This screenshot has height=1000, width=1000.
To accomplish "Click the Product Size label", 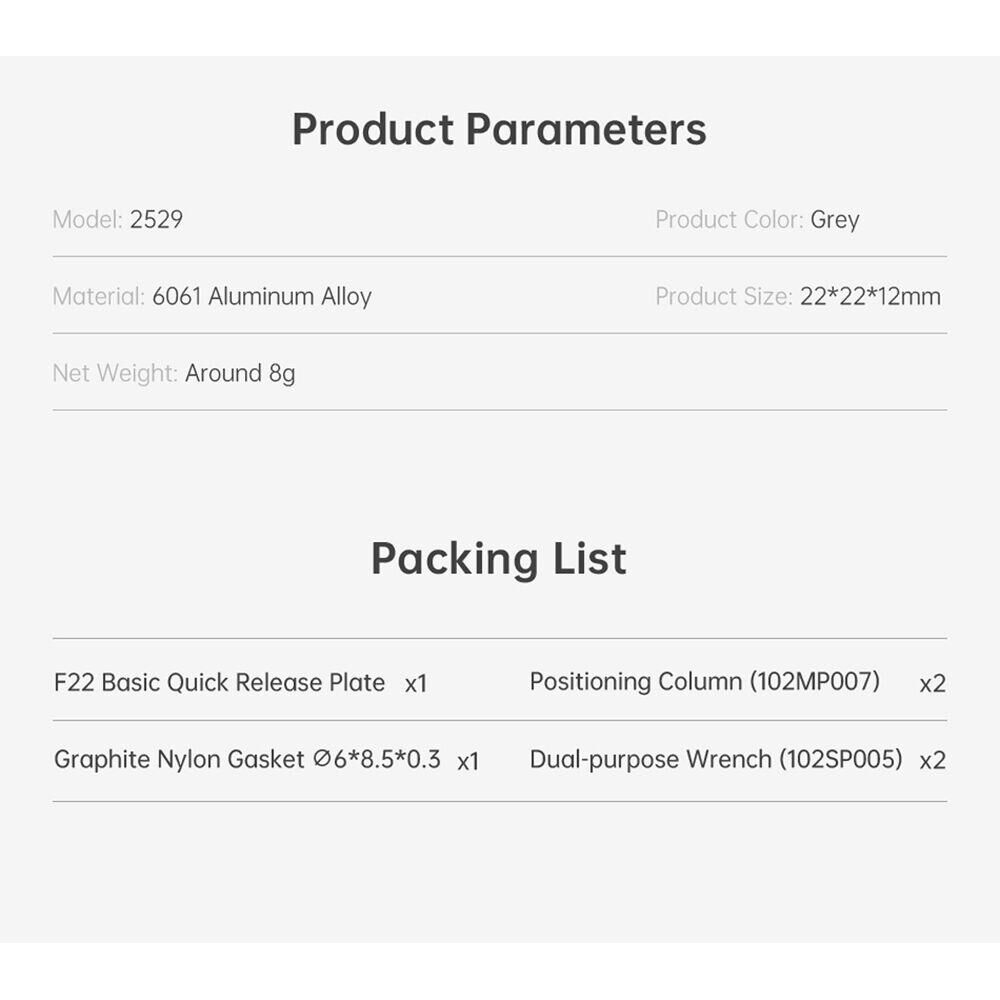I will click(x=724, y=297).
